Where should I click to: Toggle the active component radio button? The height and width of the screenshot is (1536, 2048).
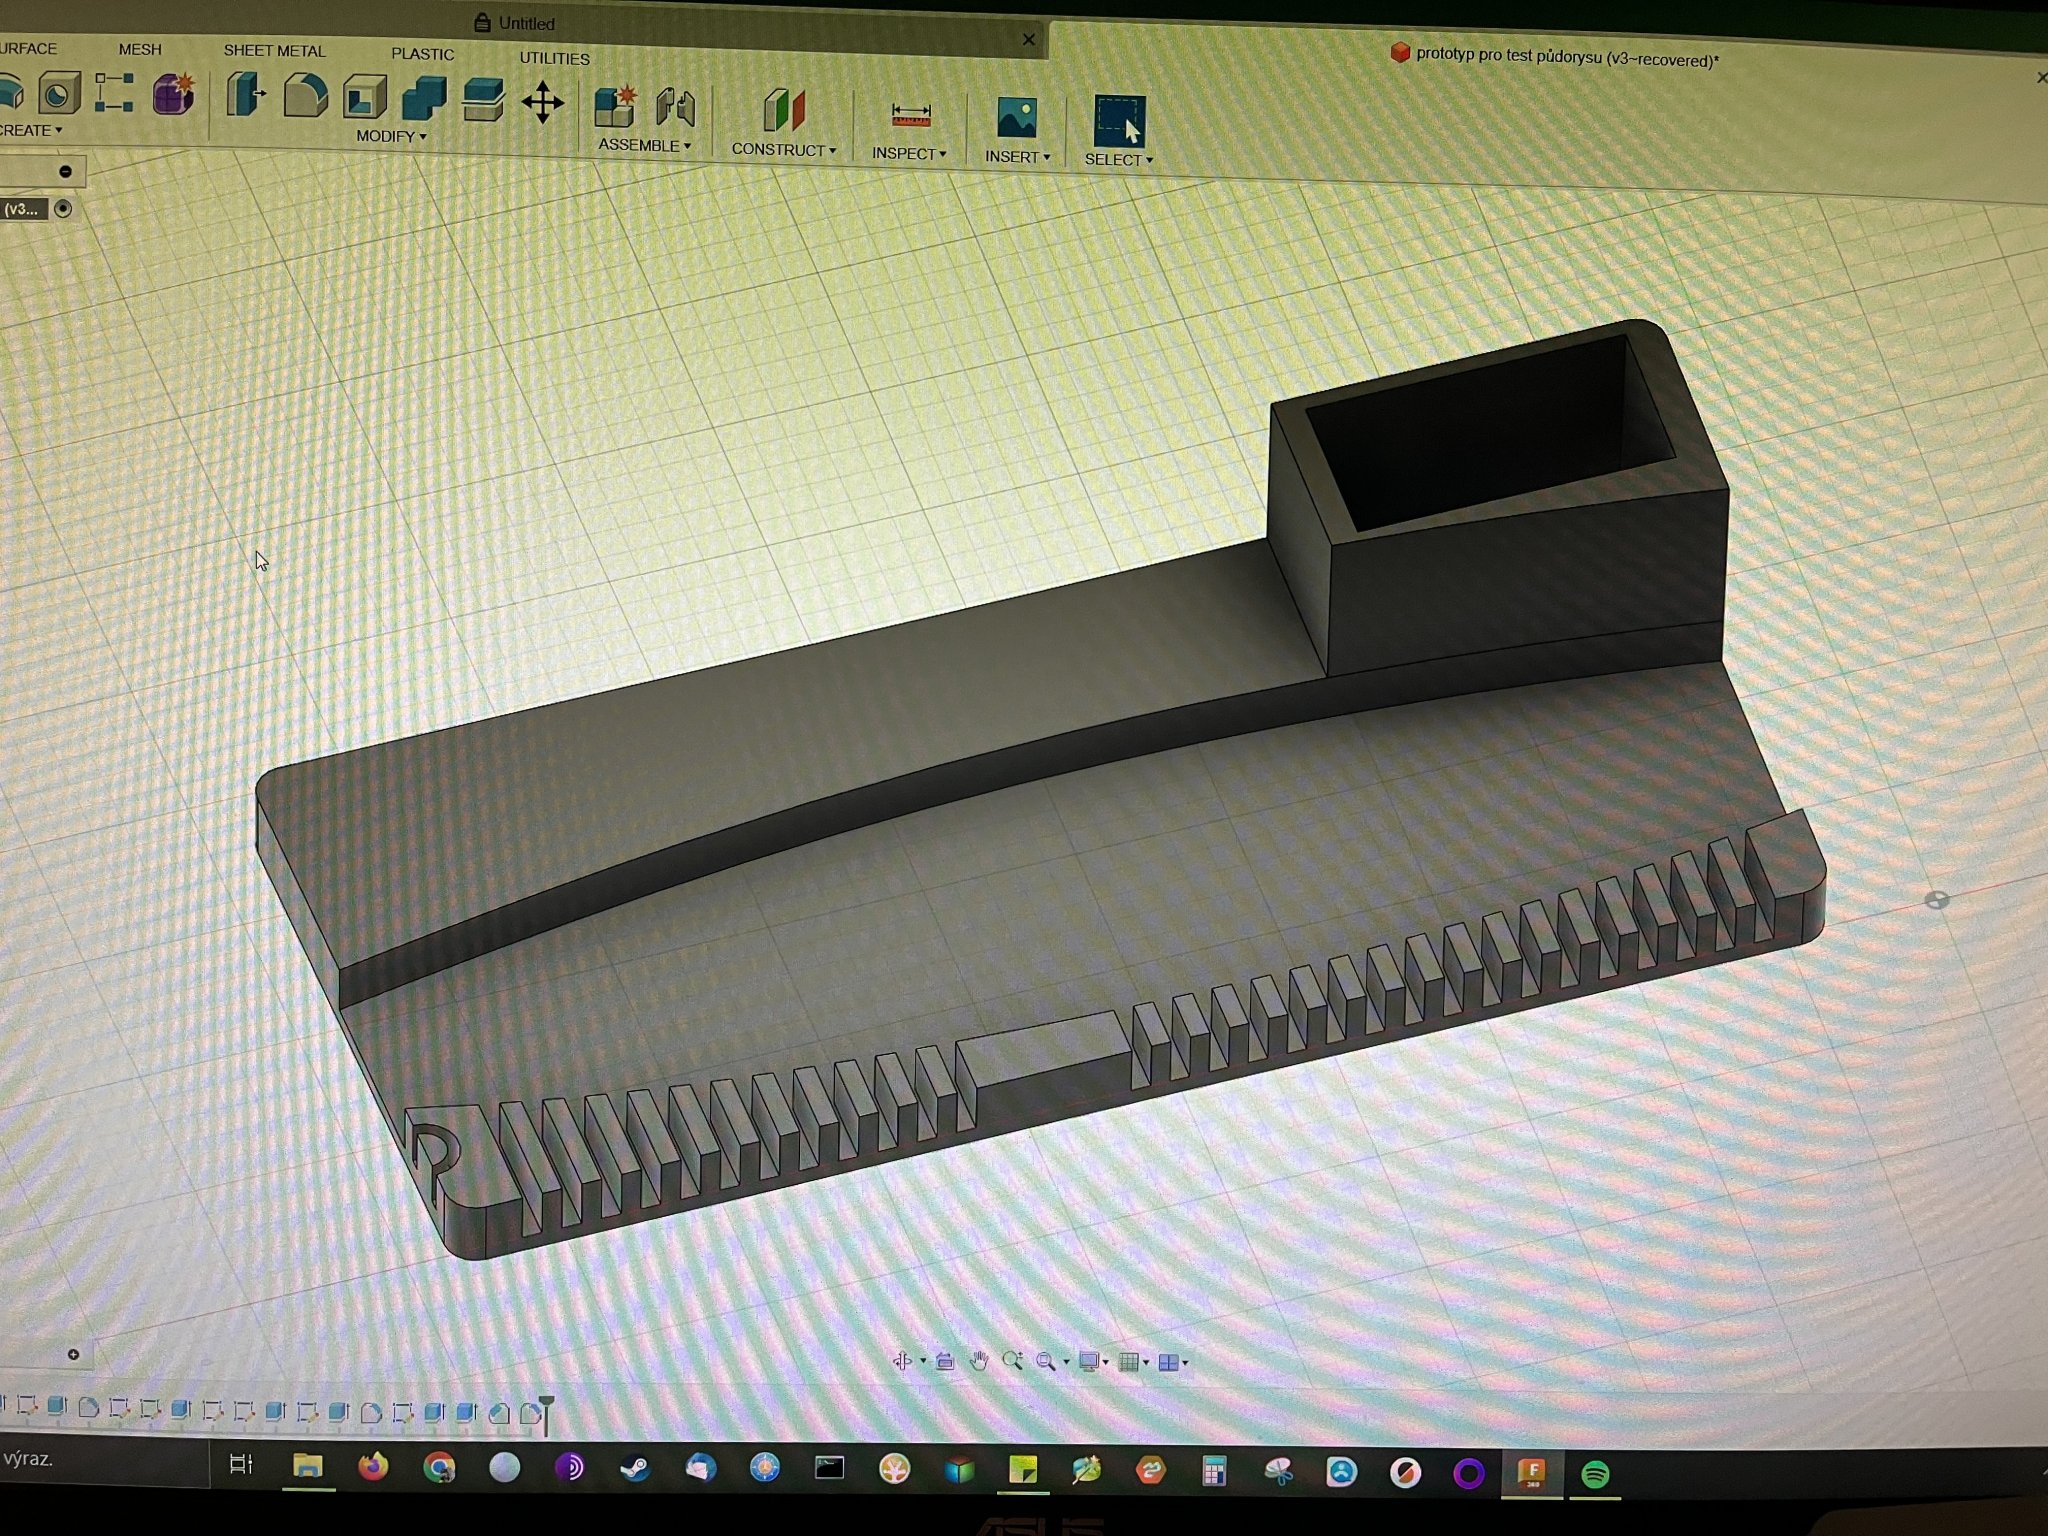63,208
